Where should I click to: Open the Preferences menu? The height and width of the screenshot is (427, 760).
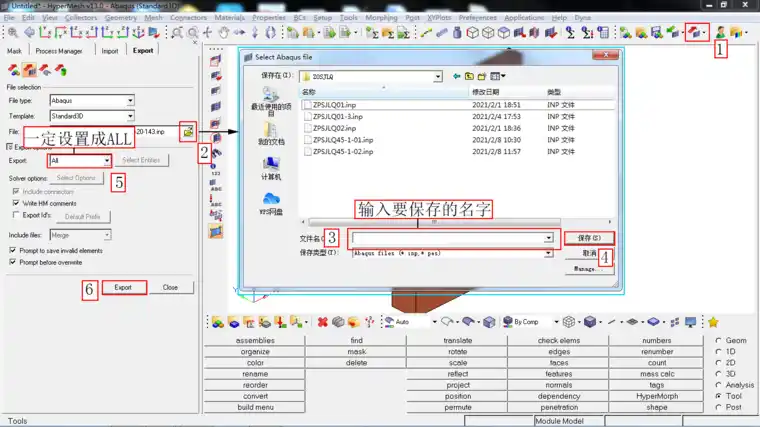coord(477,17)
